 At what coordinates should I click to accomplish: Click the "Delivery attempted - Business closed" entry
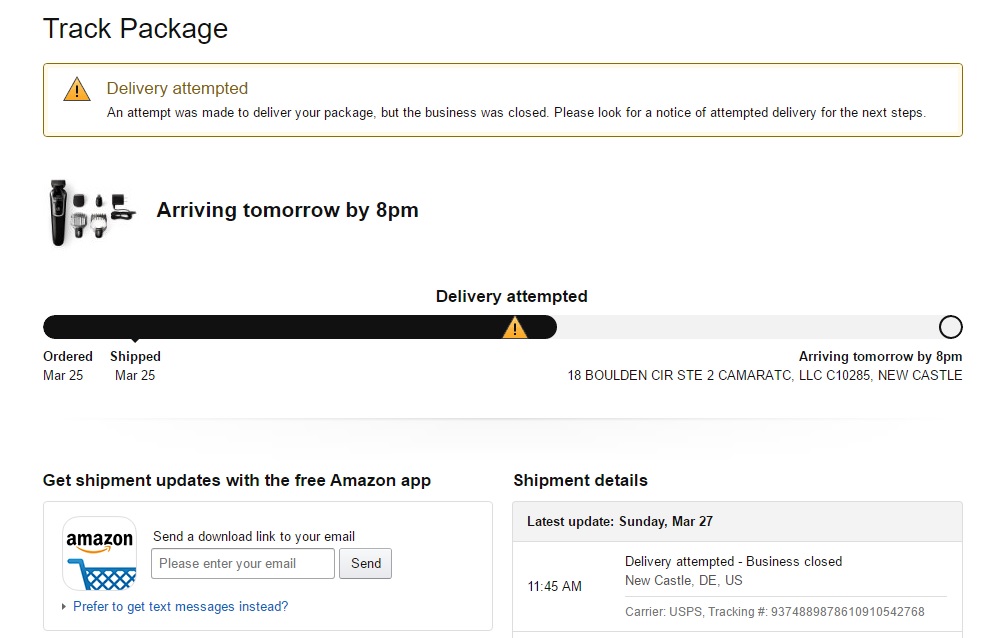click(733, 561)
